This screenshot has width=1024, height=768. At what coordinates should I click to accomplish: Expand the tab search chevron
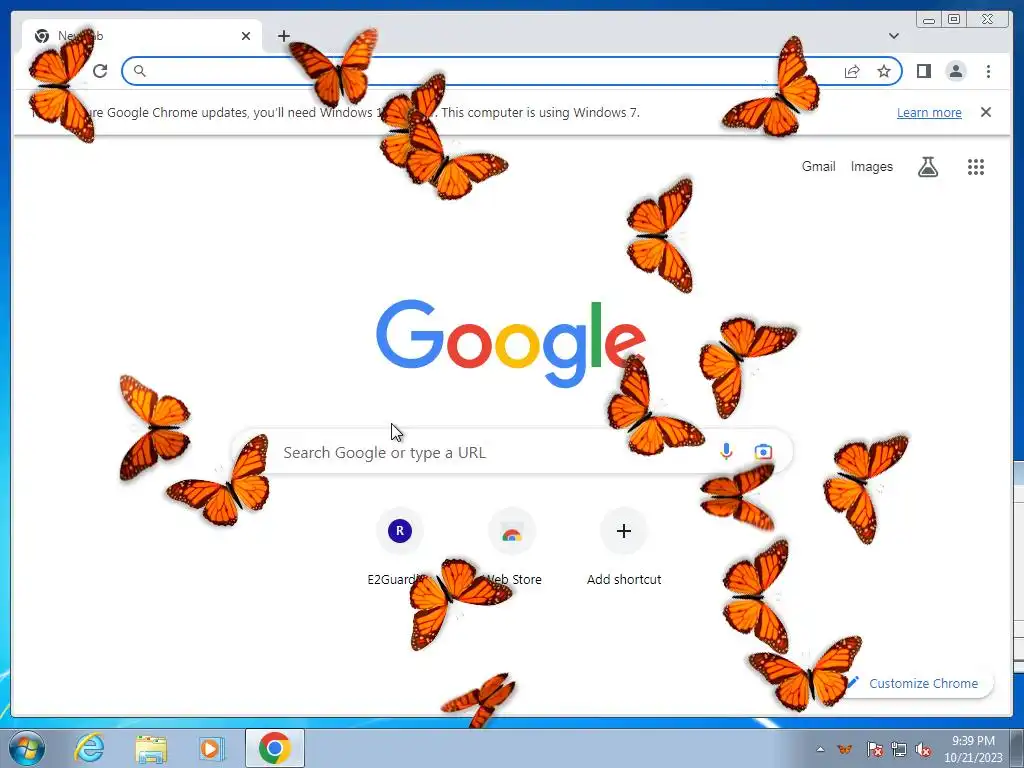pos(893,36)
